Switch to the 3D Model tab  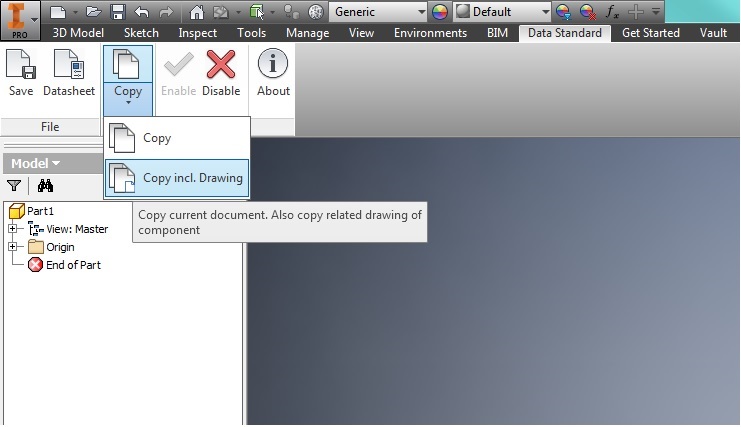[78, 33]
